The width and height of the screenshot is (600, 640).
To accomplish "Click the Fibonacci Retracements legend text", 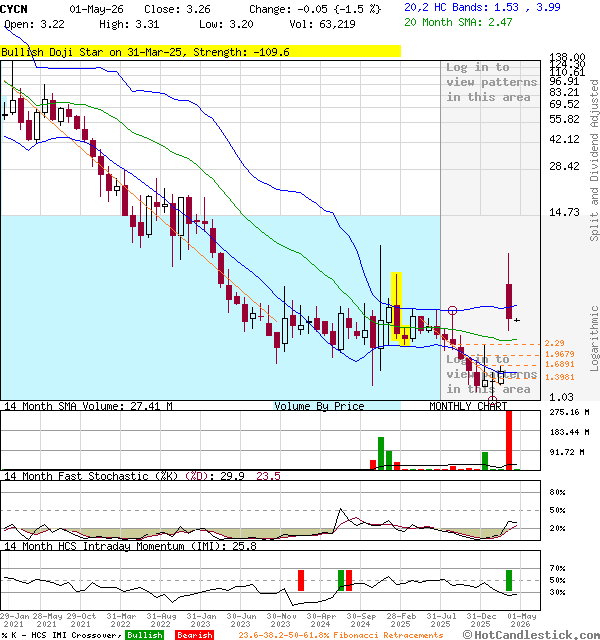I will point(341,635).
